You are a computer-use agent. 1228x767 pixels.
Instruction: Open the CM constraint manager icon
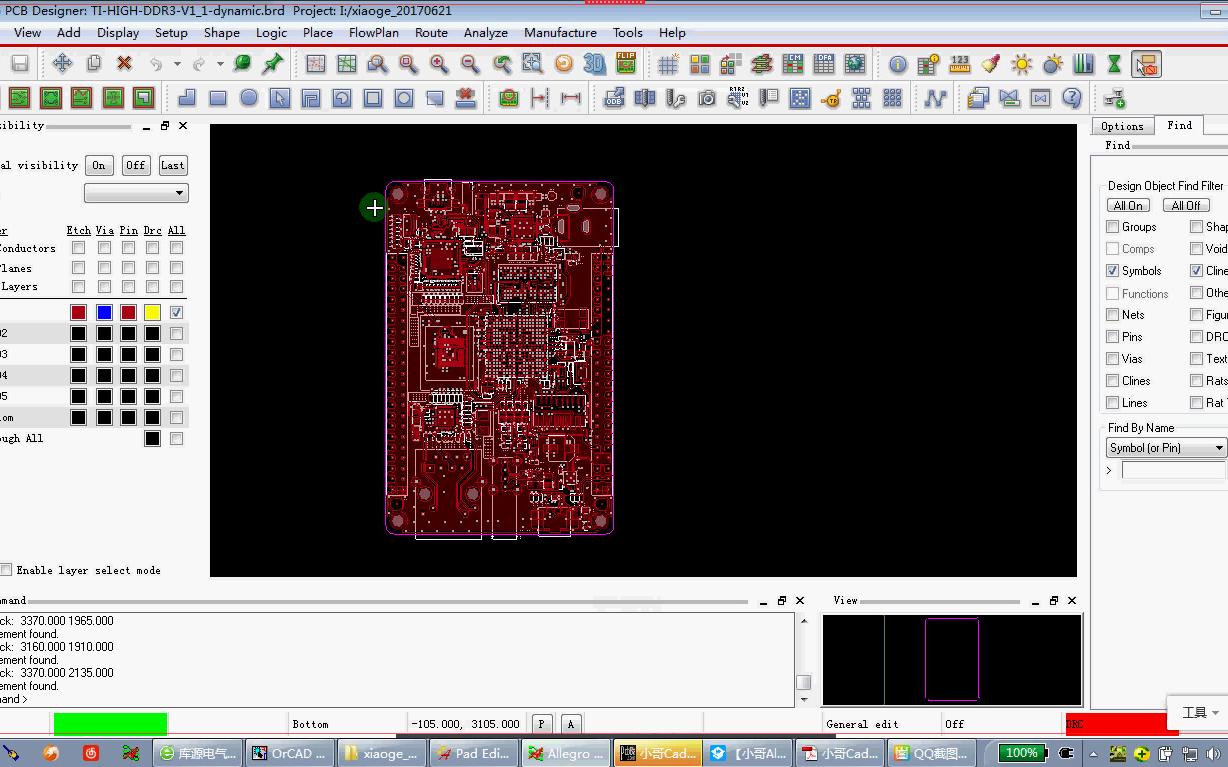coord(793,64)
